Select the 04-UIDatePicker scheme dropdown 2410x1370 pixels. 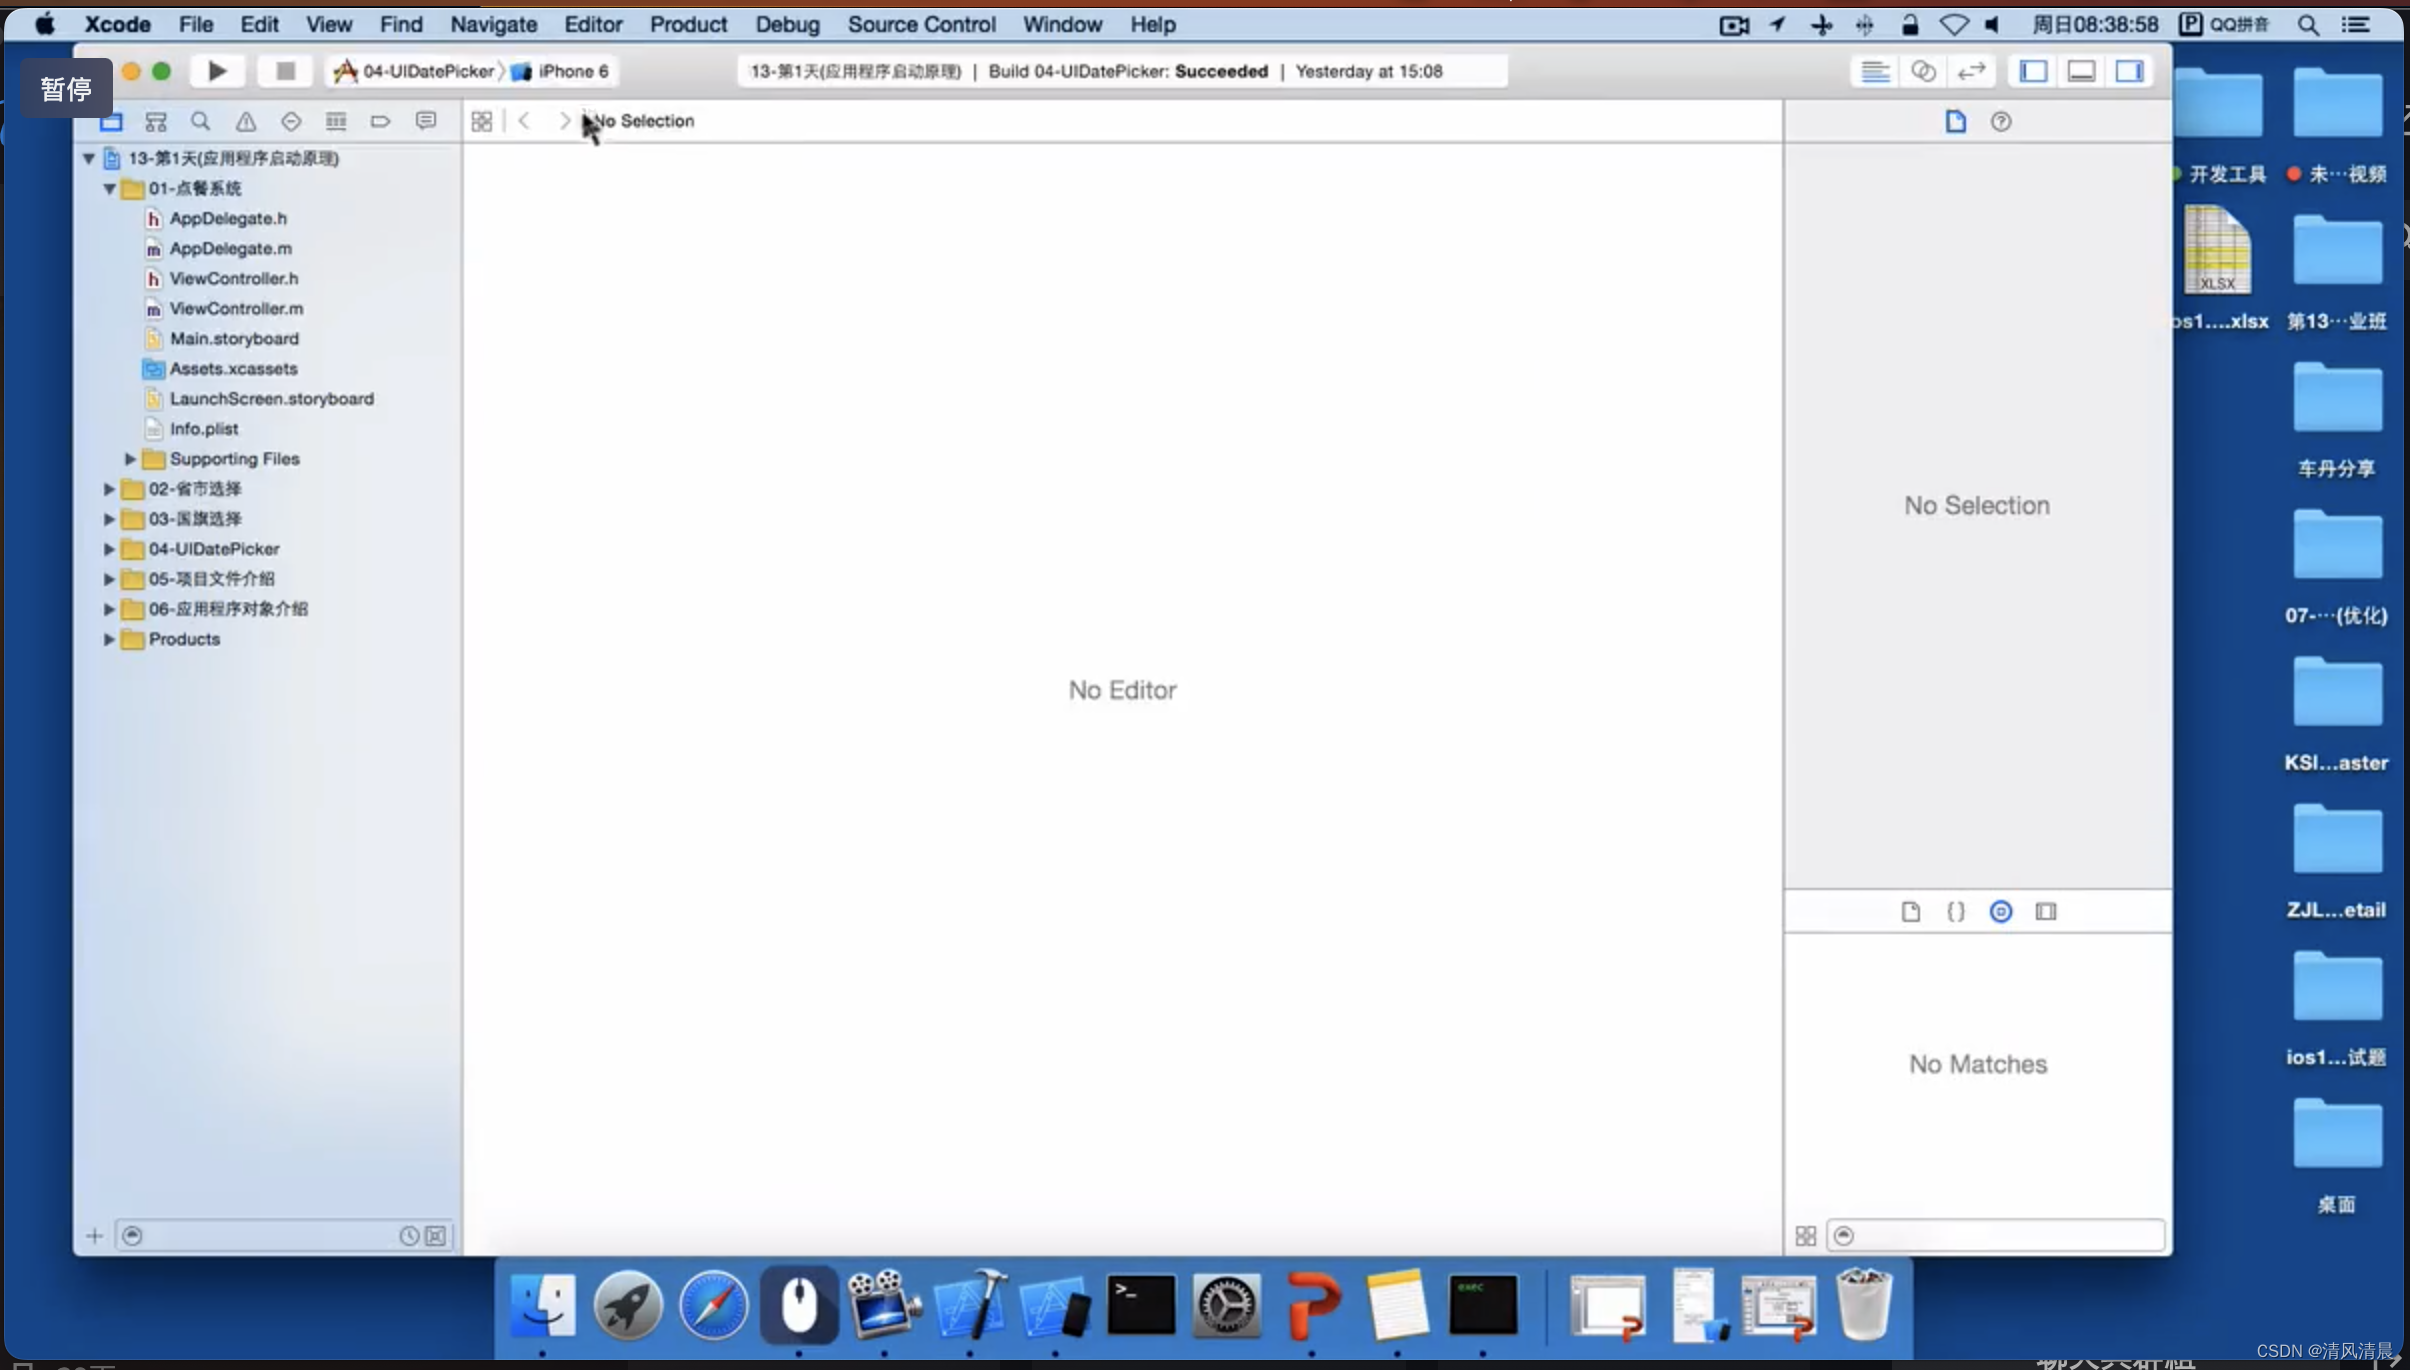415,71
